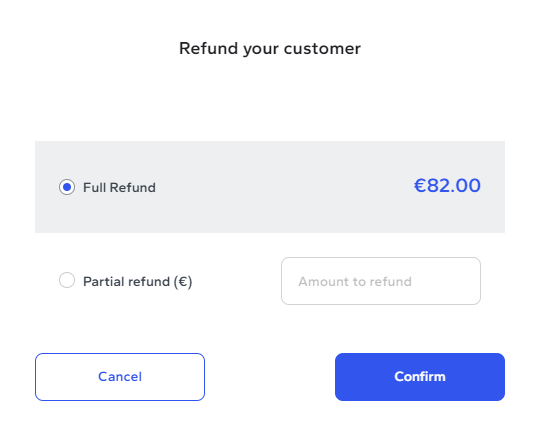Click the highlighted grey Full Refund row
This screenshot has width=538, height=435.
(270, 187)
